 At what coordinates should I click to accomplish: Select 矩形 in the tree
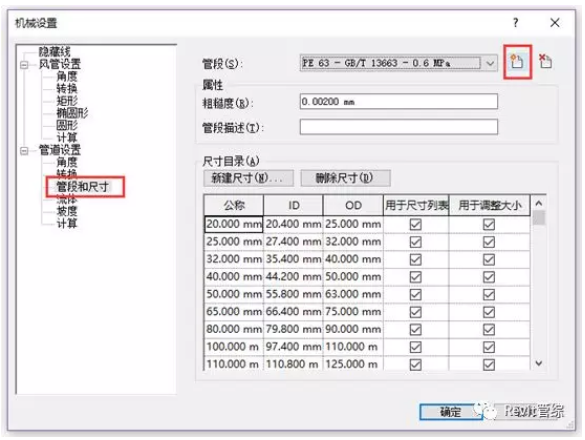67,101
